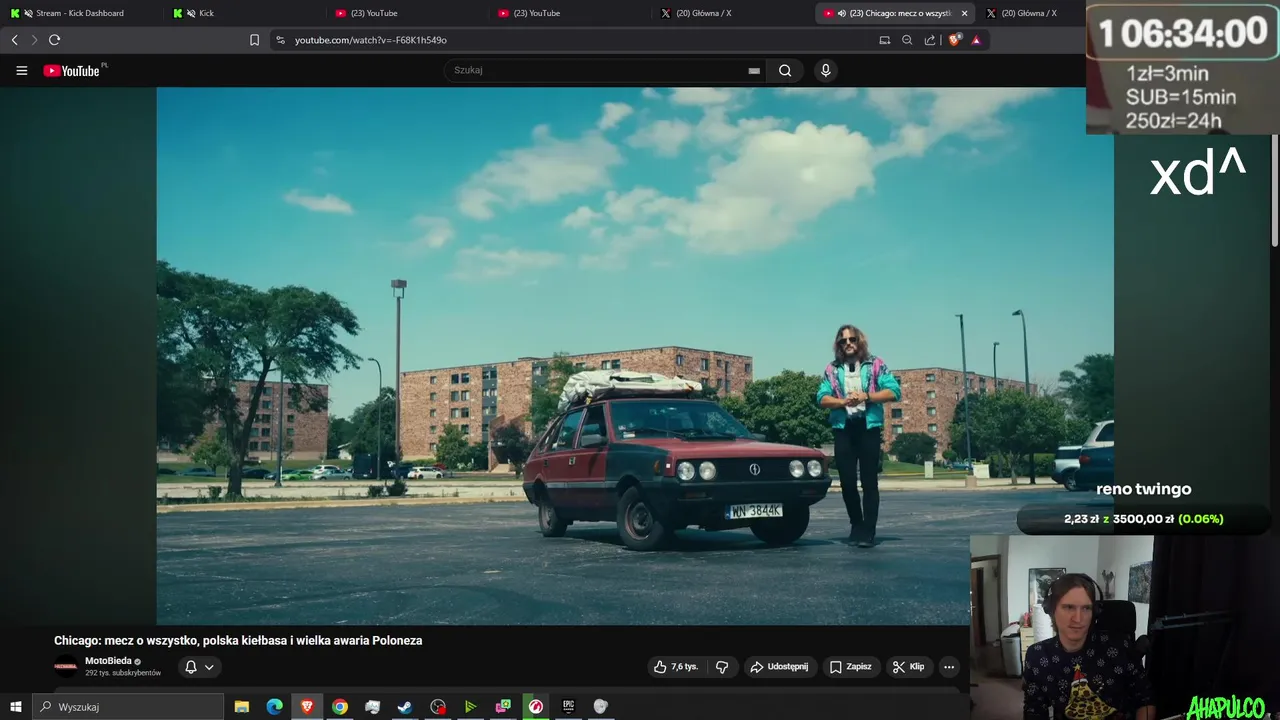Open the Windows Start menu
Image resolution: width=1280 pixels, height=720 pixels.
pos(15,707)
